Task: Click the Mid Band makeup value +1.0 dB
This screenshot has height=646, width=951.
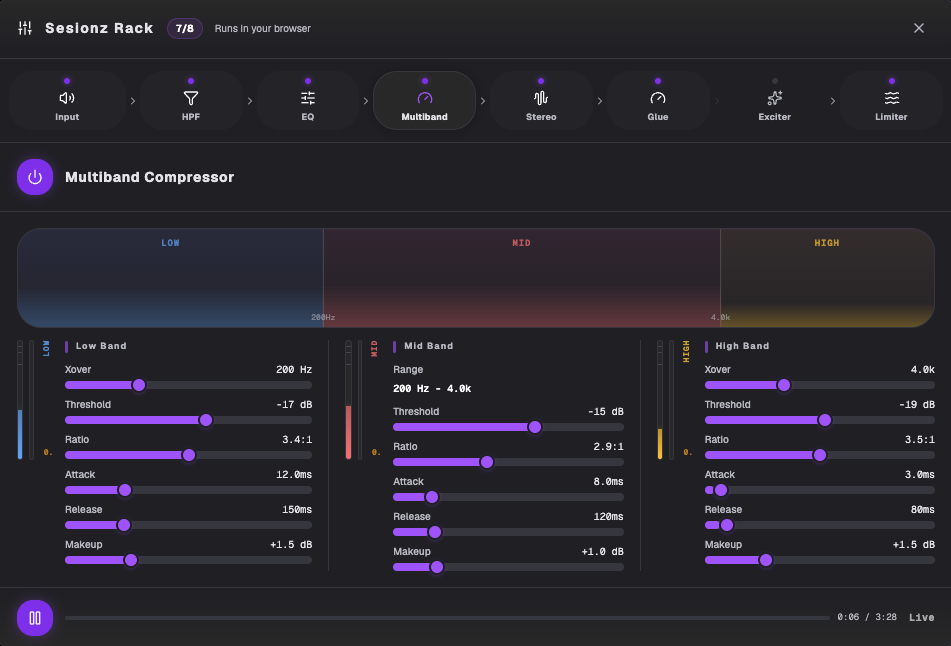Action: pos(602,552)
